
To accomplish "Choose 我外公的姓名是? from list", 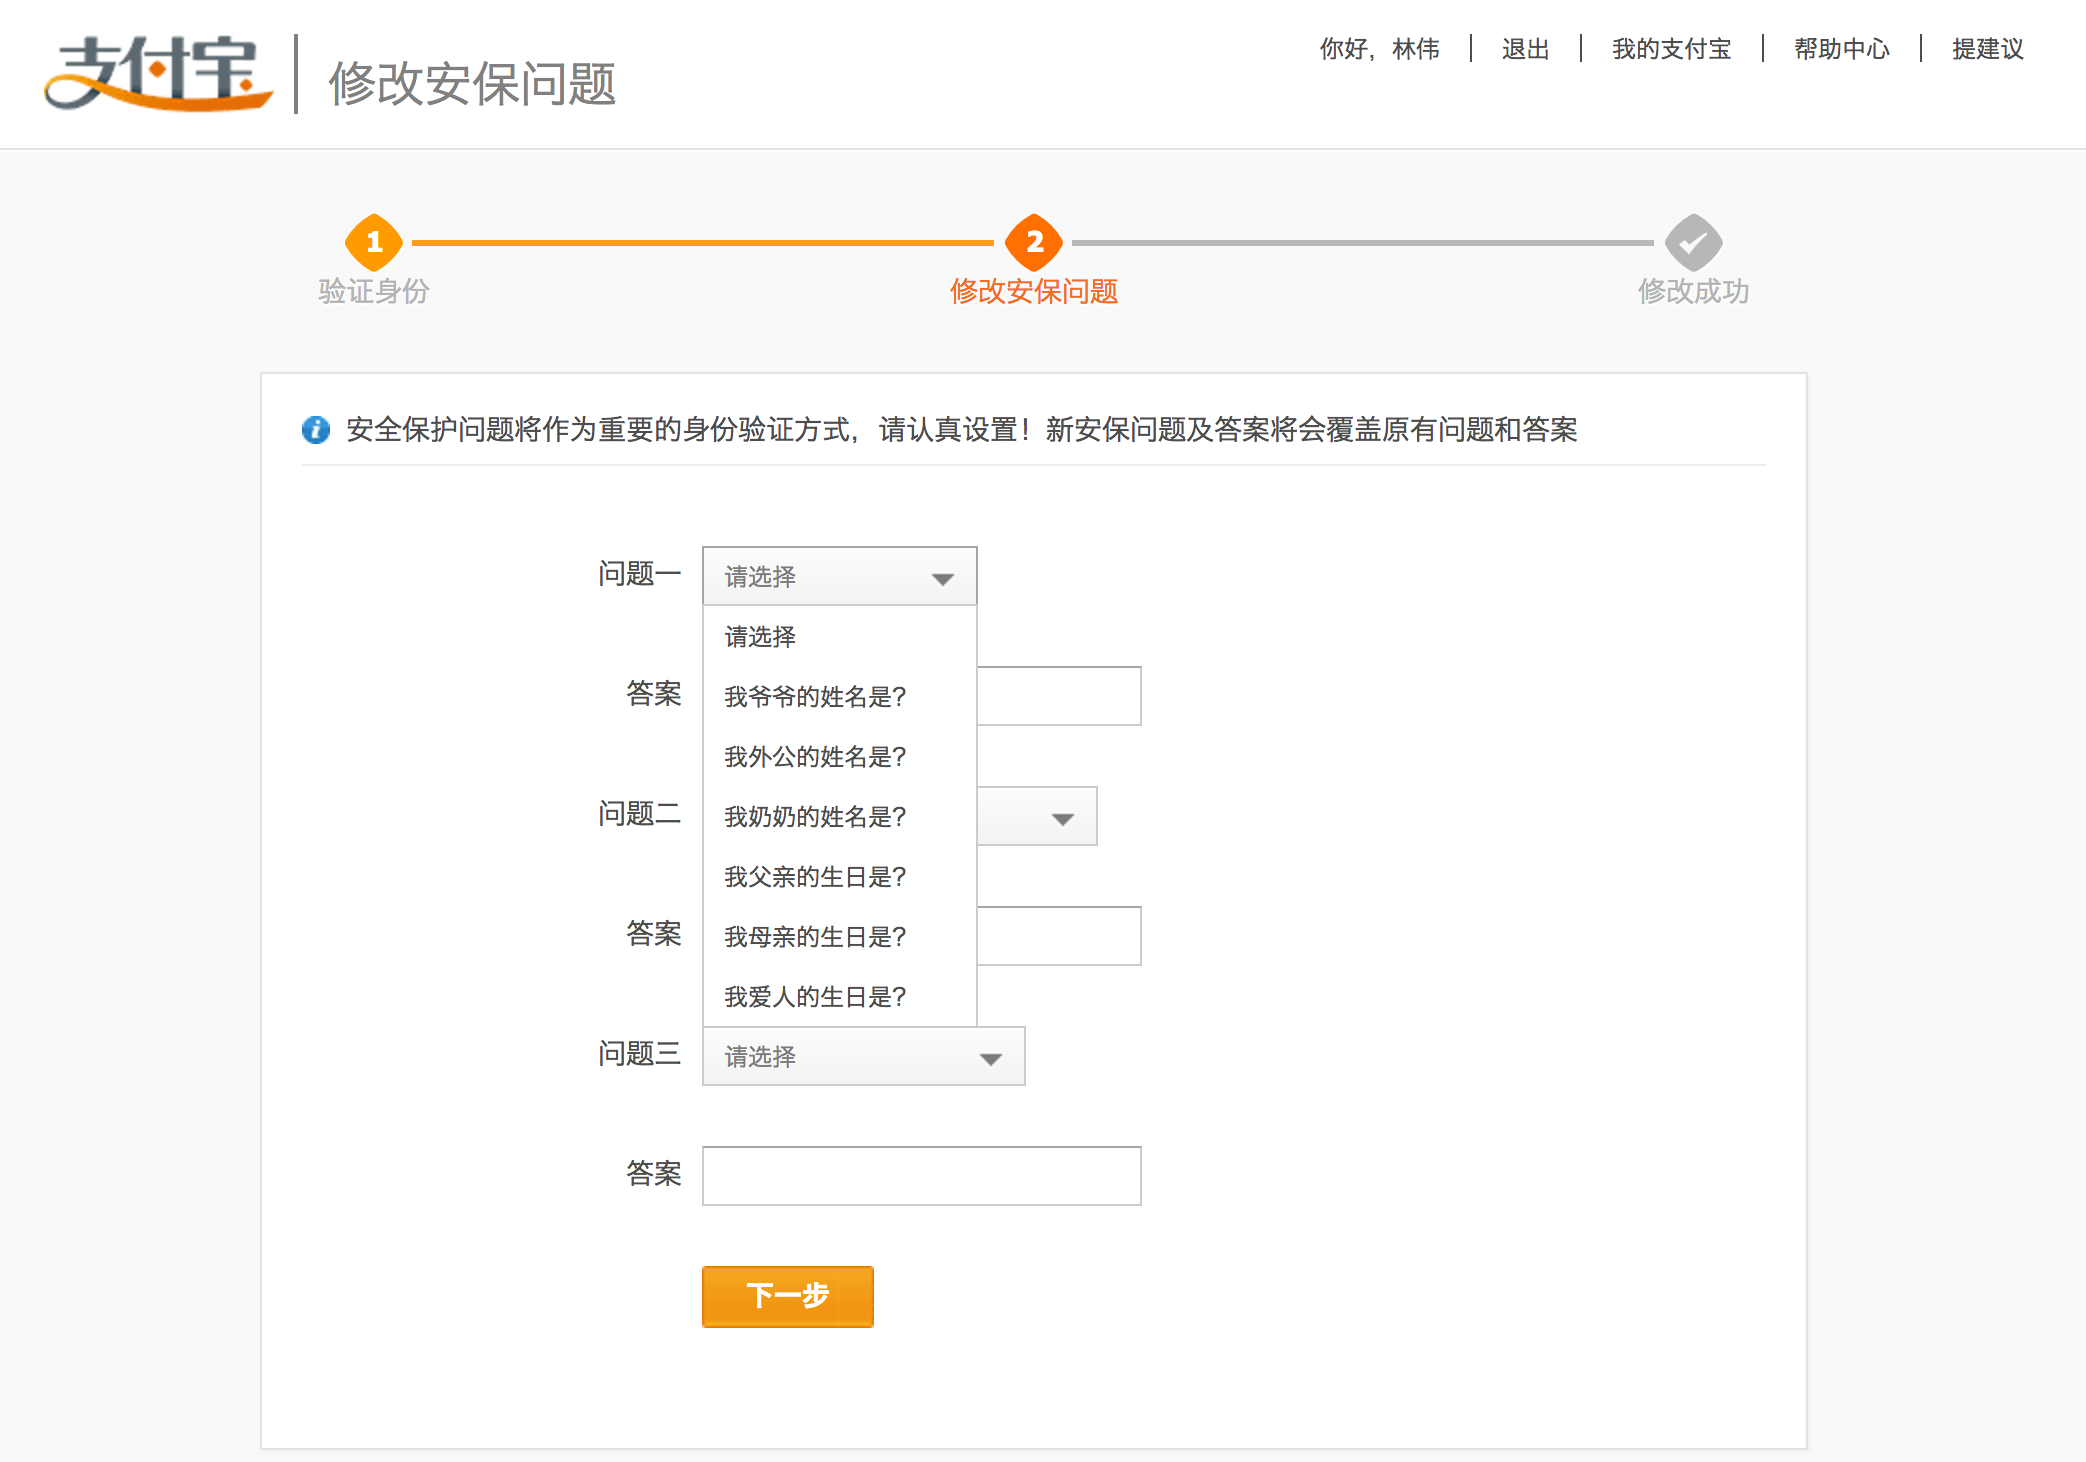I will tap(815, 757).
